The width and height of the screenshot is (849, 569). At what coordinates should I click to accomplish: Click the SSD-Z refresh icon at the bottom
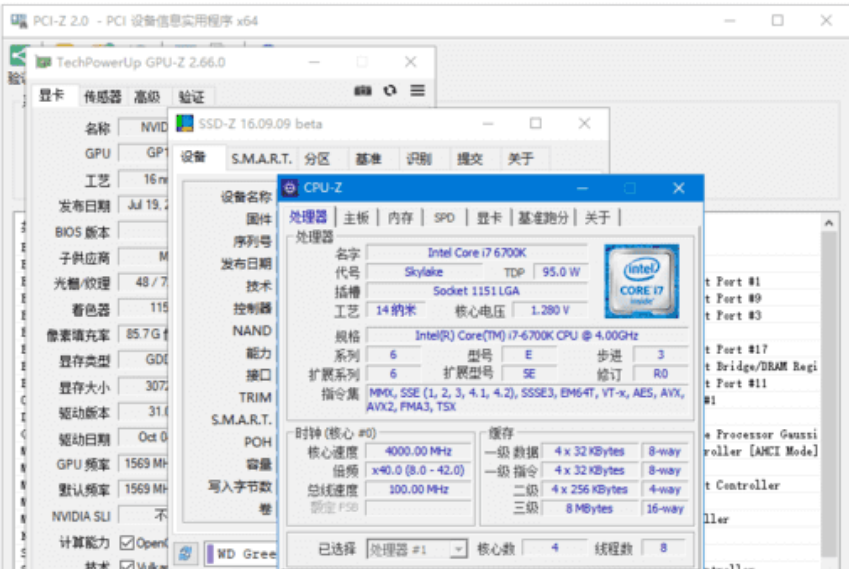click(186, 553)
